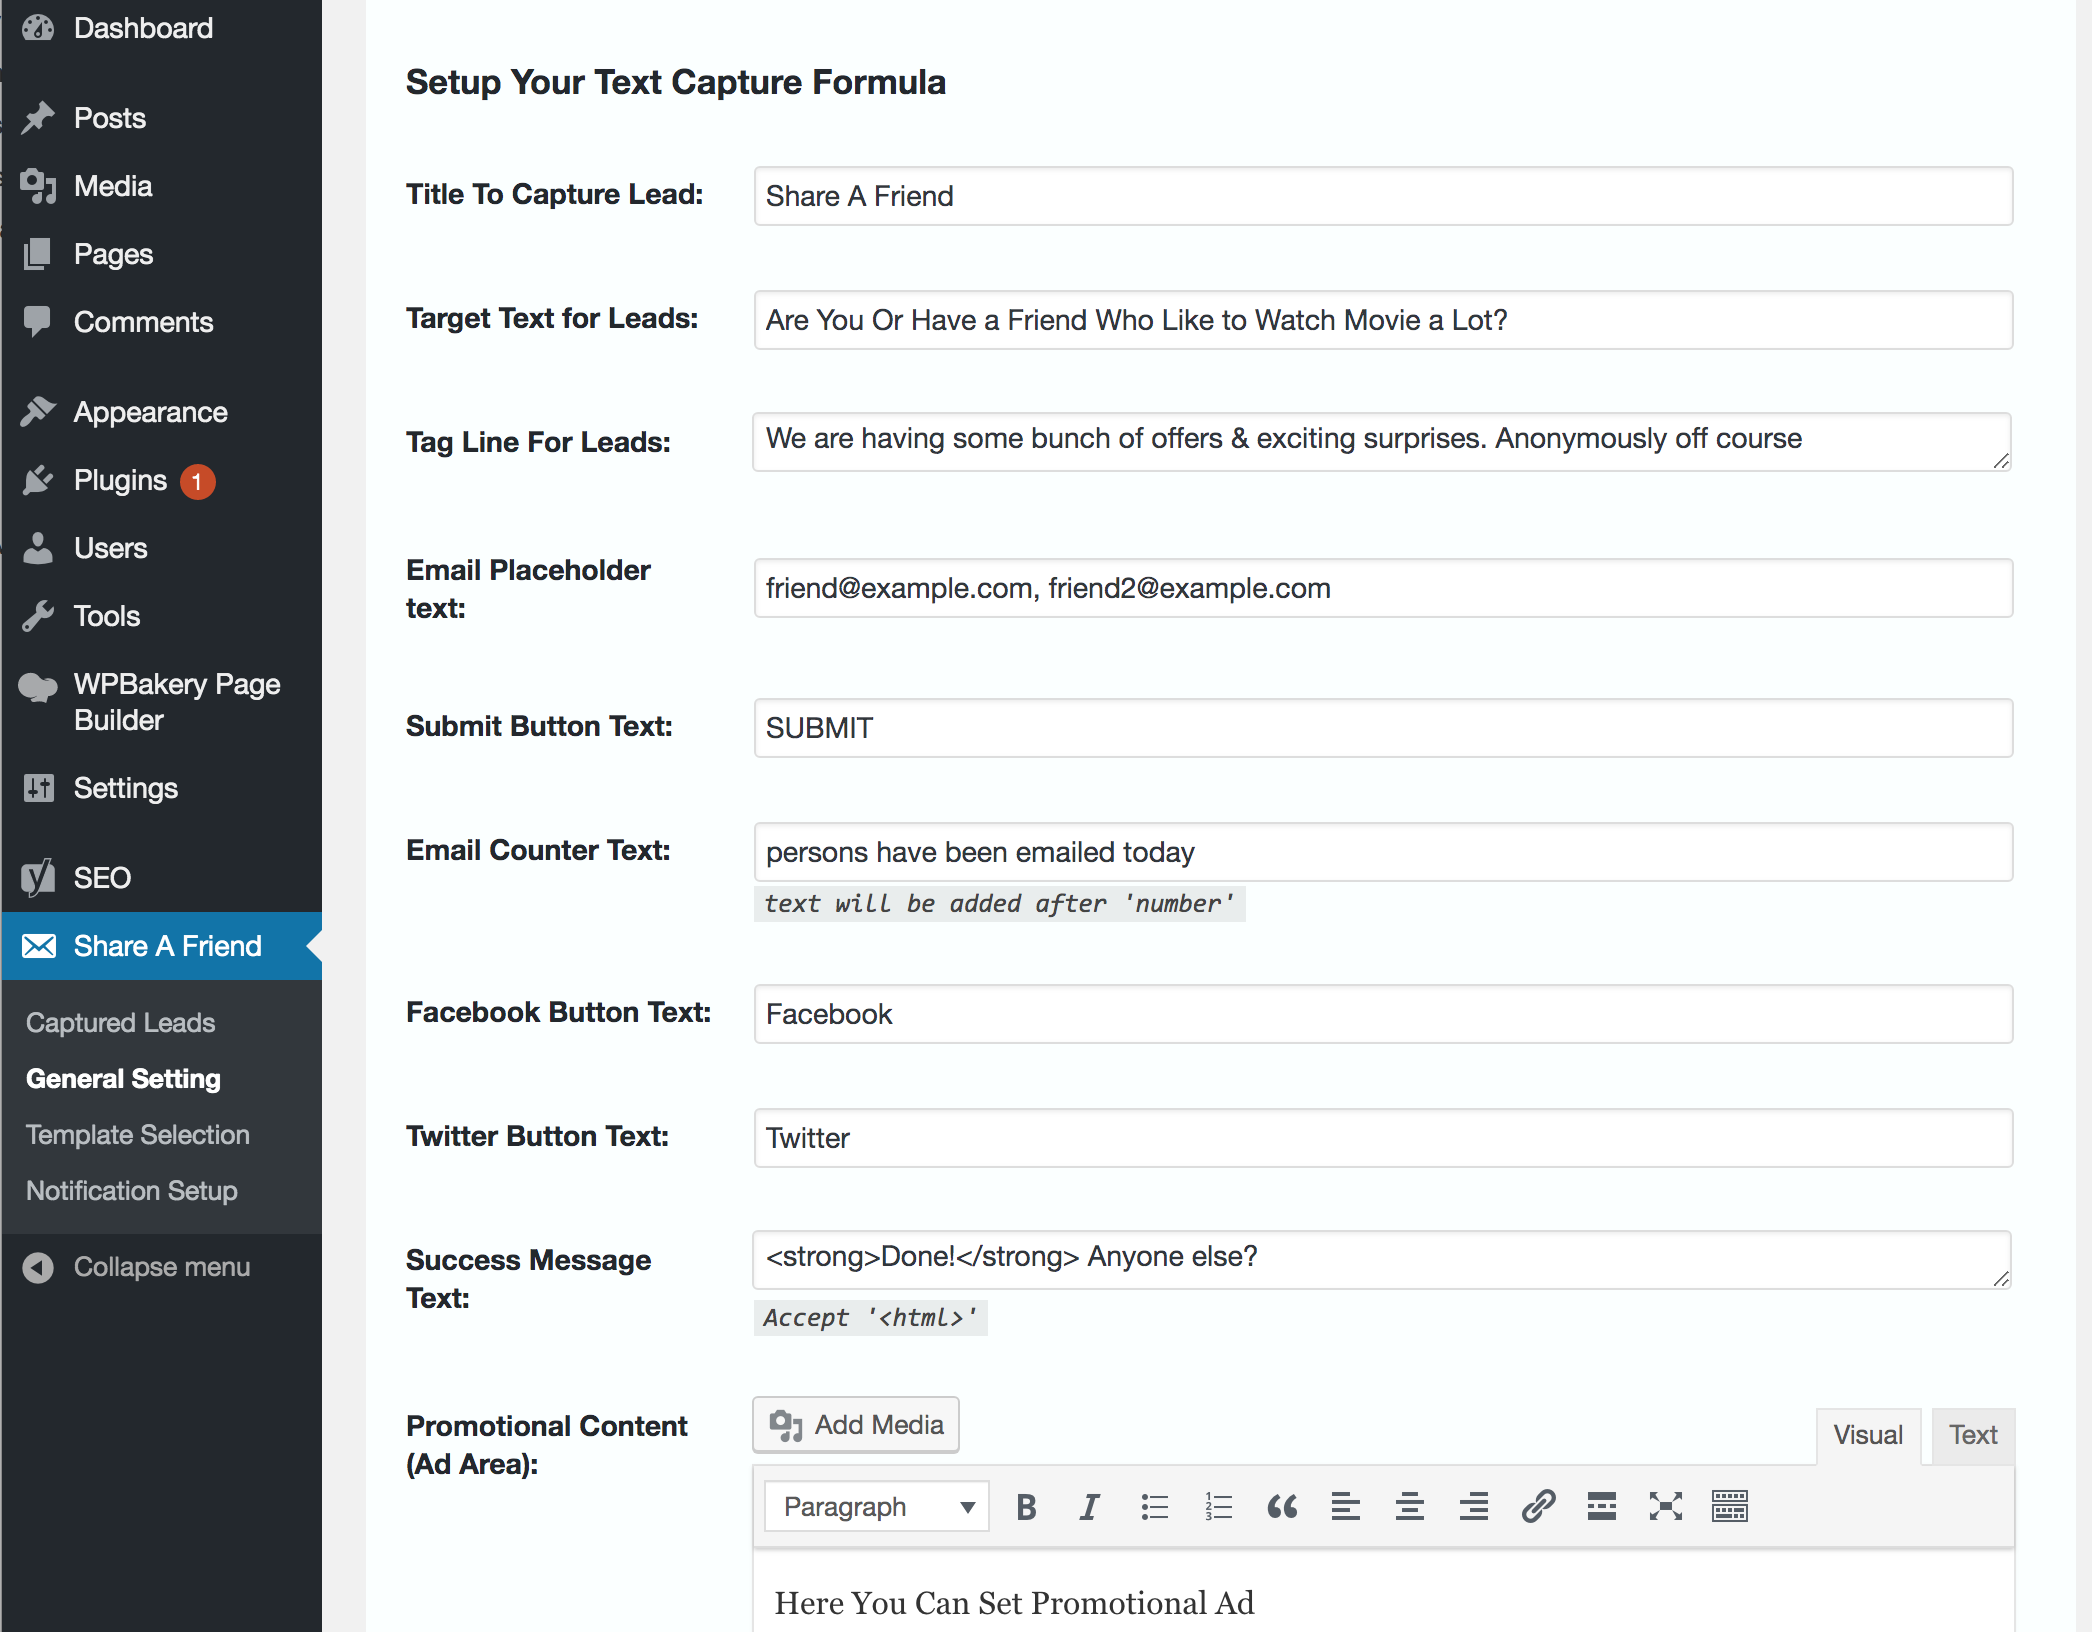Toggle bold formatting in editor toolbar
The width and height of the screenshot is (2092, 1632).
click(x=1026, y=1506)
